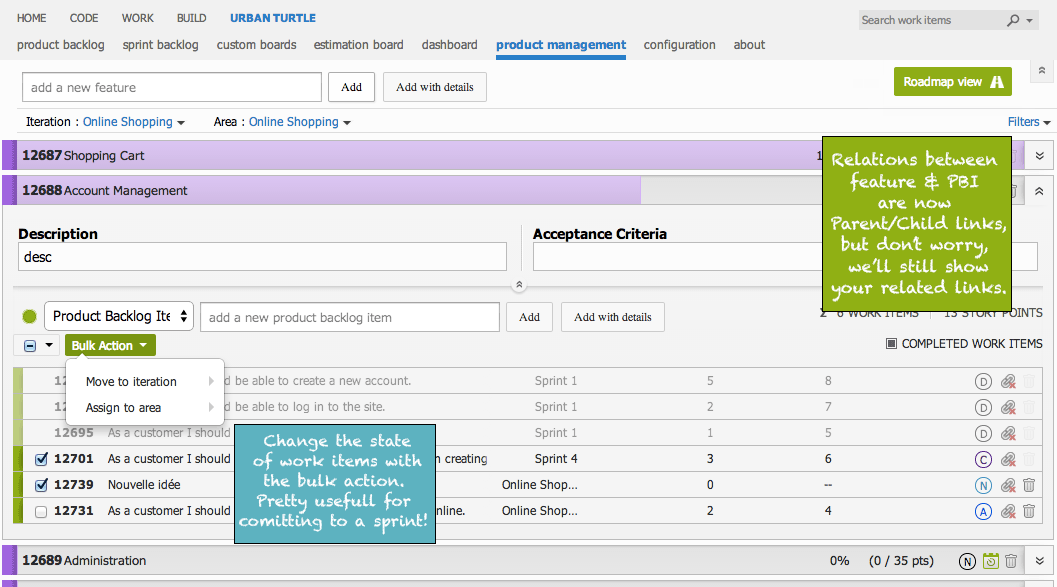Click the Account Management progress bar
Viewport: 1057px width, 587px height.
pos(330,190)
